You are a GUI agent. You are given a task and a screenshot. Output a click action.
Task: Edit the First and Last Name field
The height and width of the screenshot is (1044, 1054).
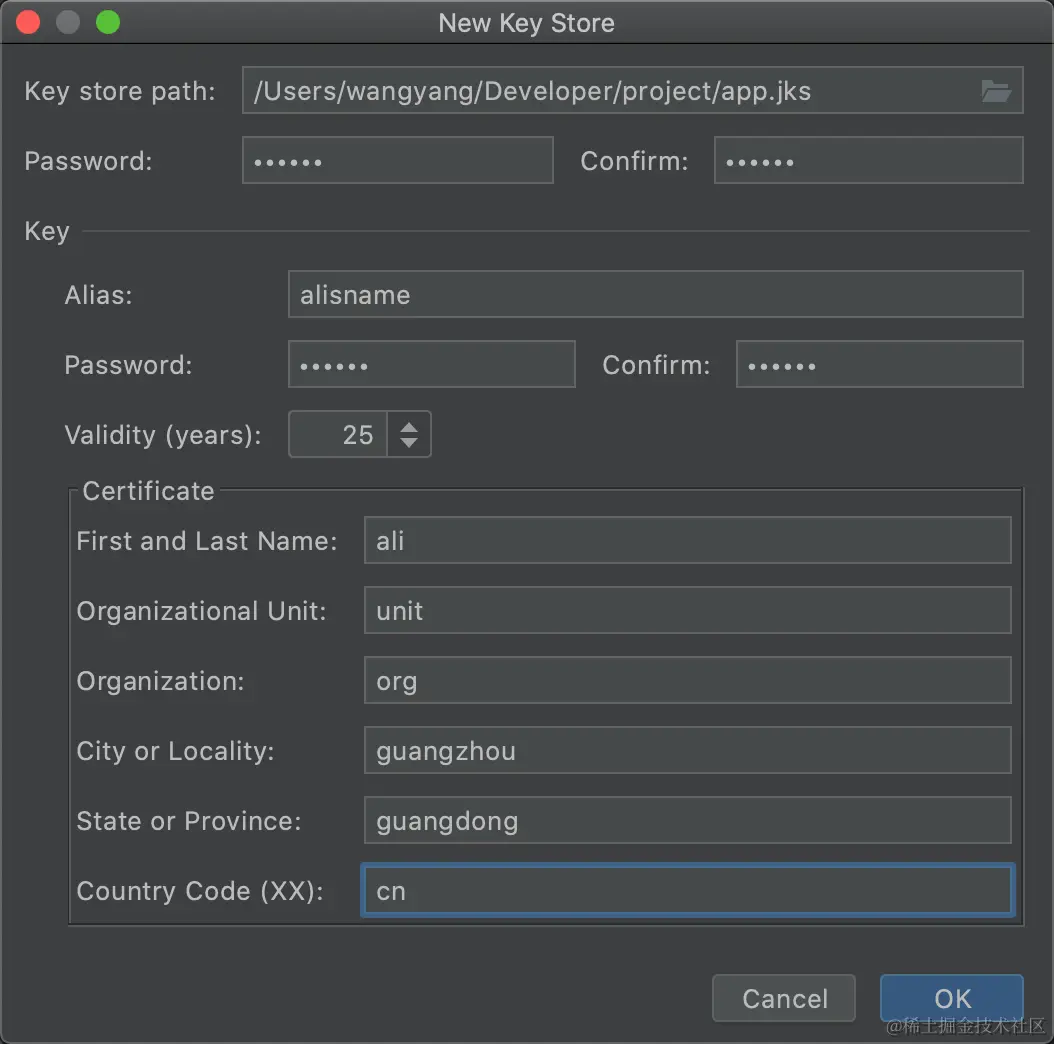coord(687,541)
